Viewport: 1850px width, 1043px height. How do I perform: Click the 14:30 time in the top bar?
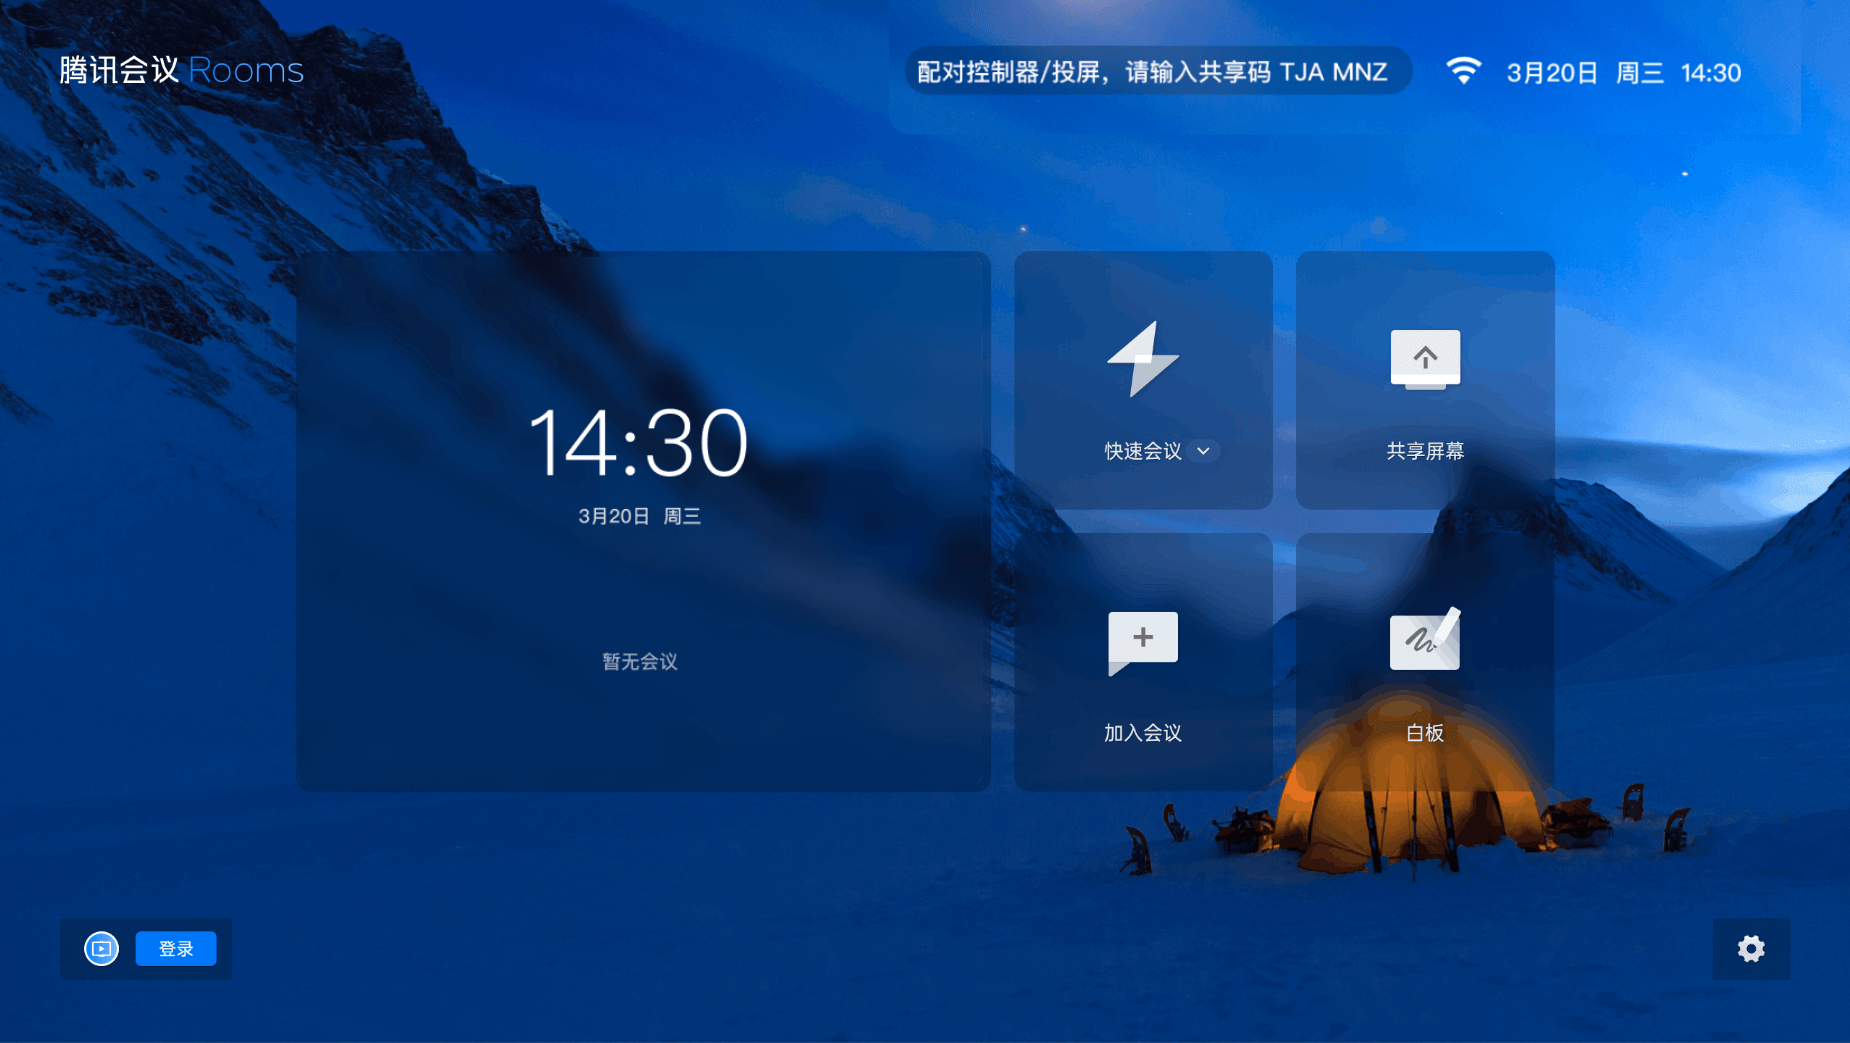tap(1711, 73)
